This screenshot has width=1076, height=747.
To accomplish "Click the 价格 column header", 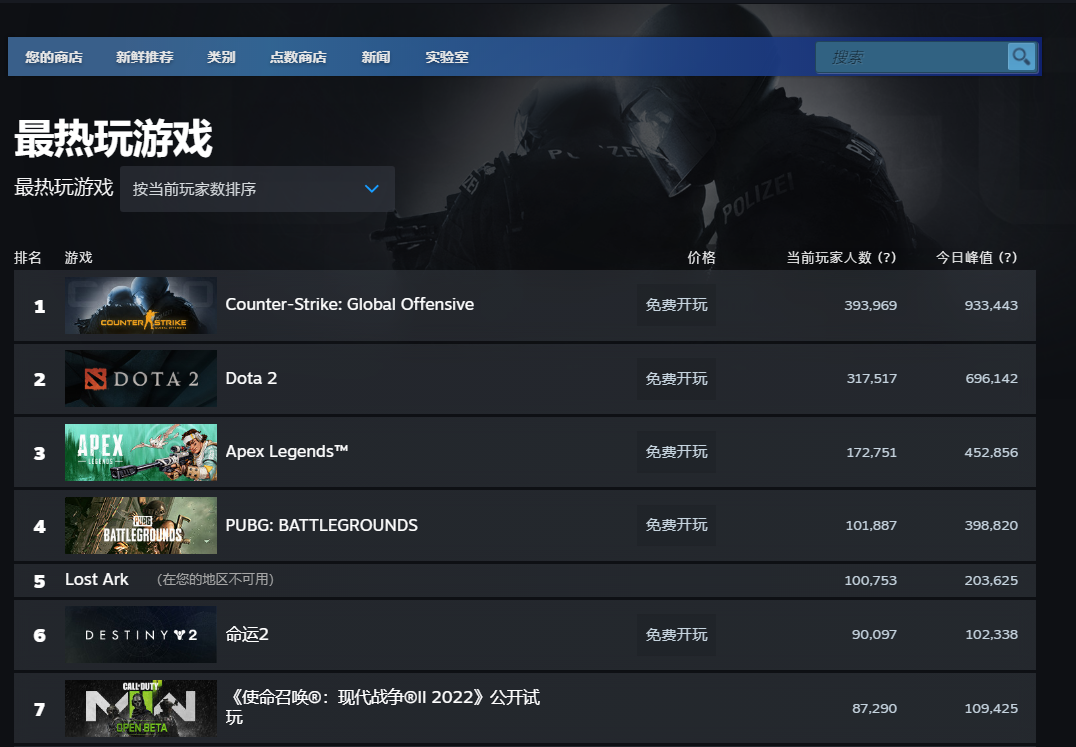I will [x=701, y=257].
